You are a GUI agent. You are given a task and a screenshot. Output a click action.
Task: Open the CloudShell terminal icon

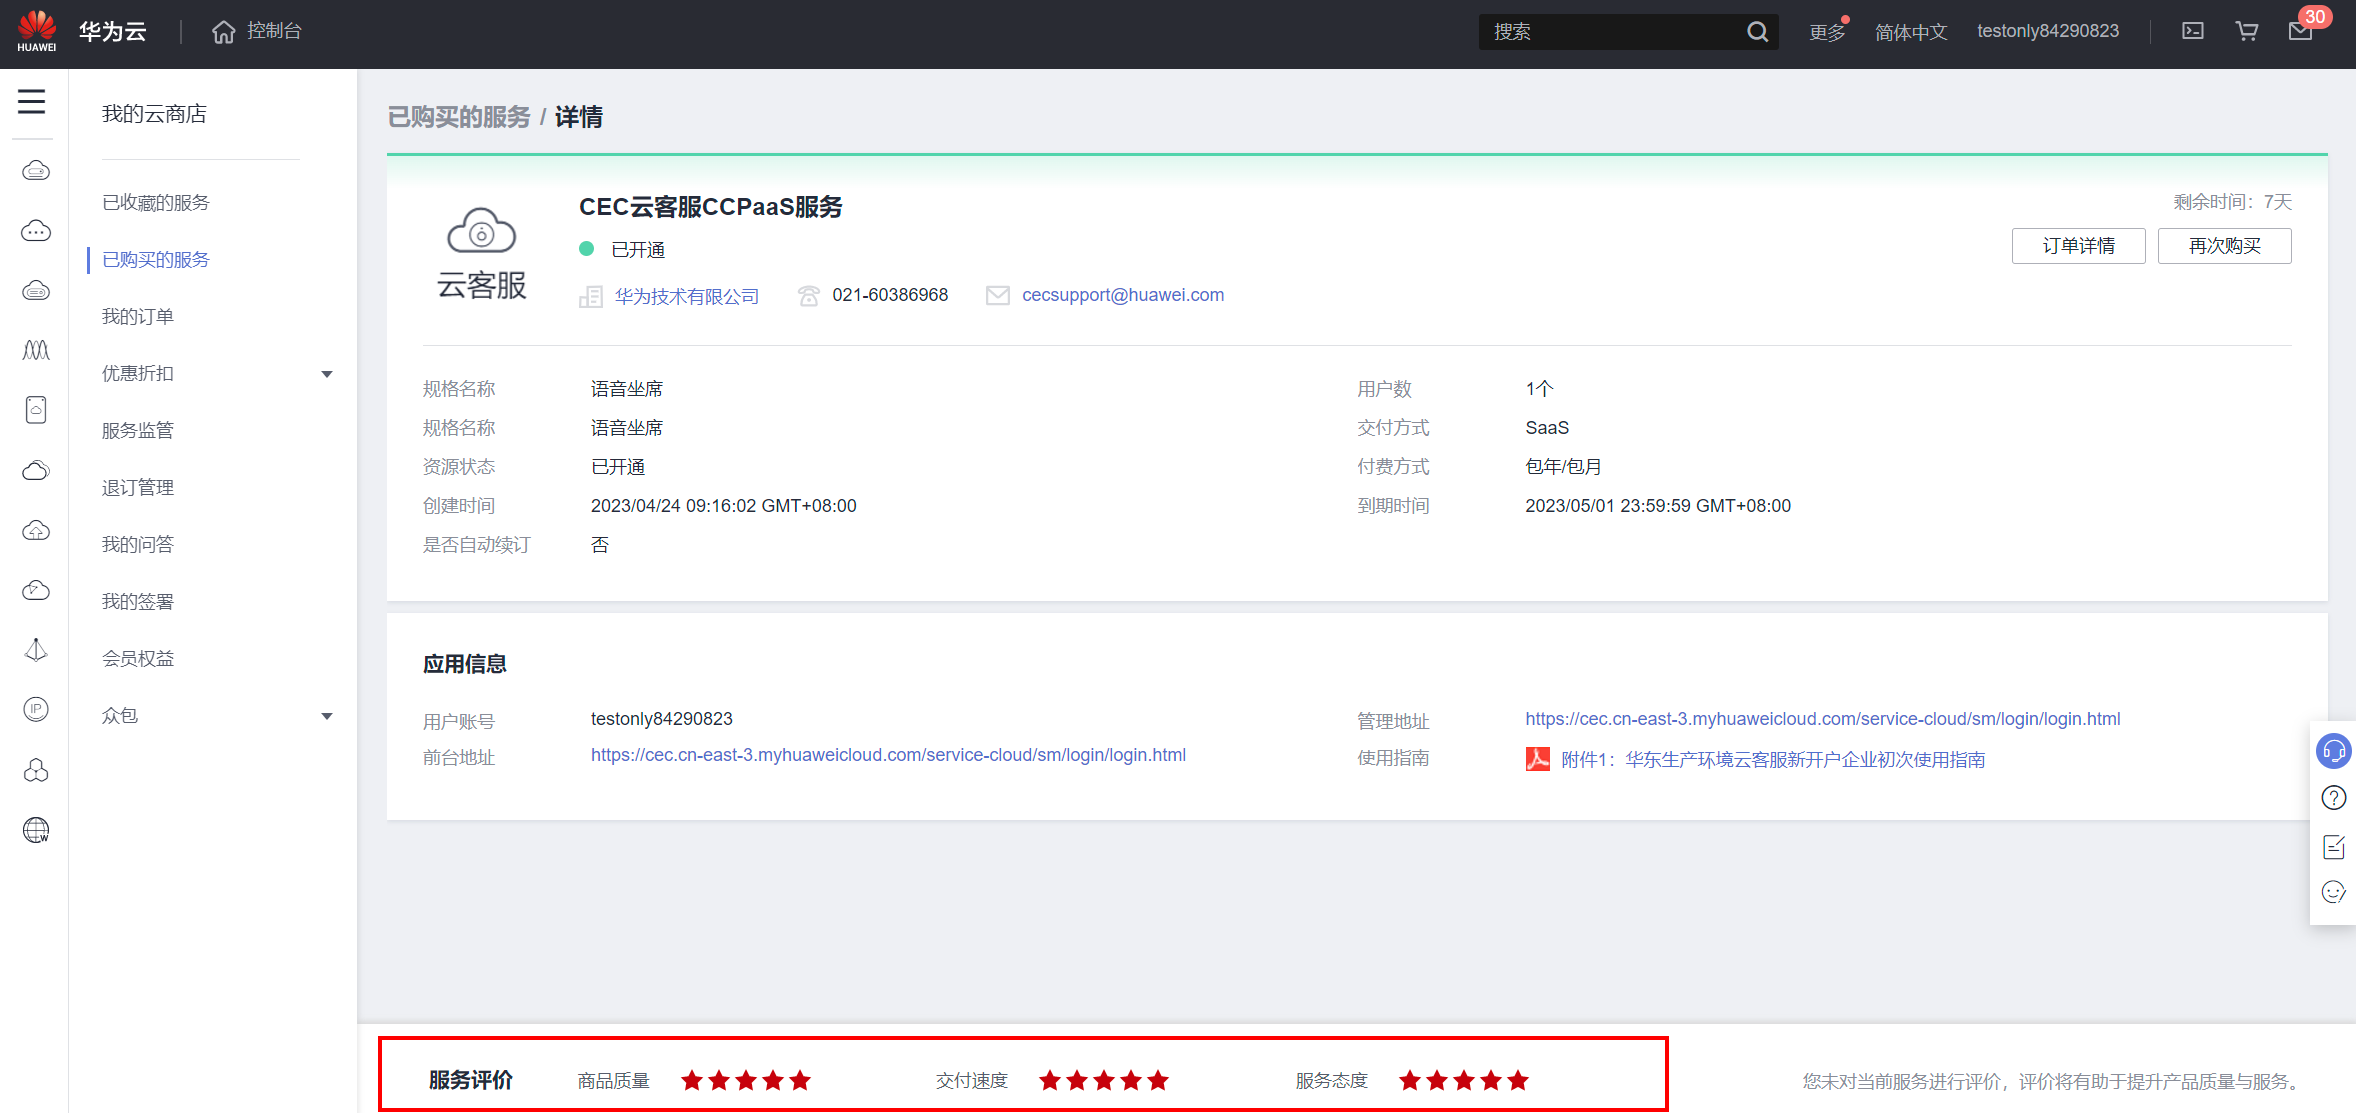click(x=2193, y=31)
